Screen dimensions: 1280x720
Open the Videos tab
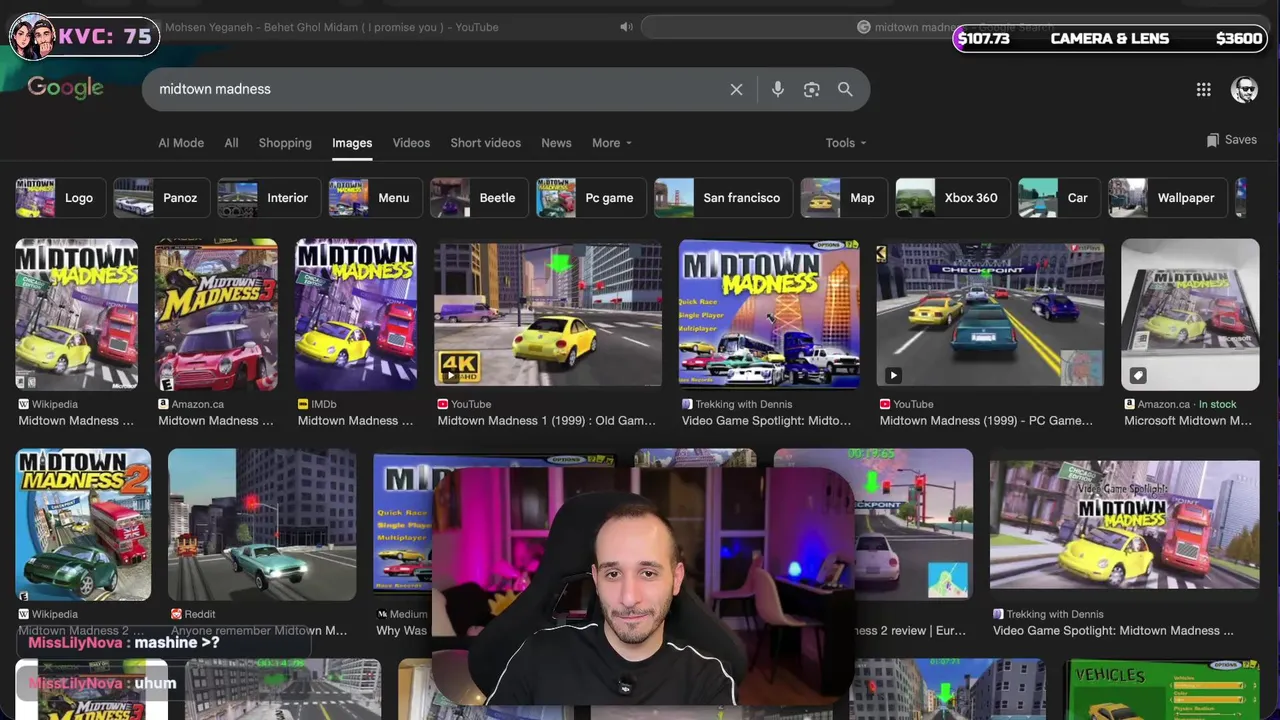(411, 143)
